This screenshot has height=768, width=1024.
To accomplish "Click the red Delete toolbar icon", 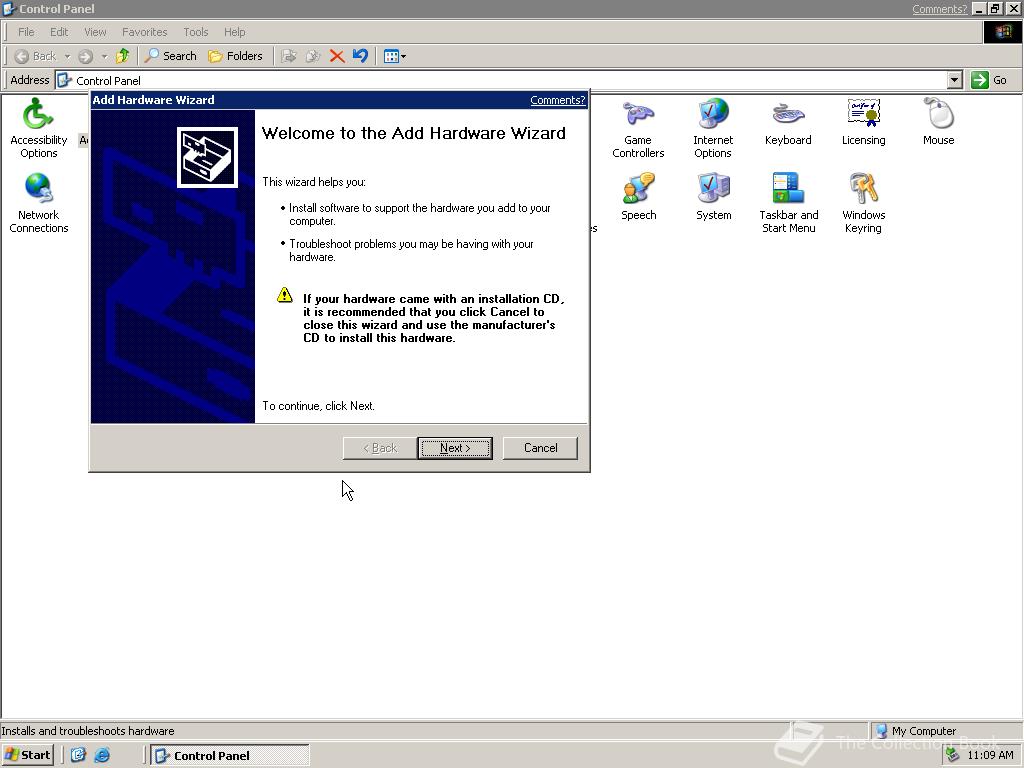I will pyautogui.click(x=337, y=56).
